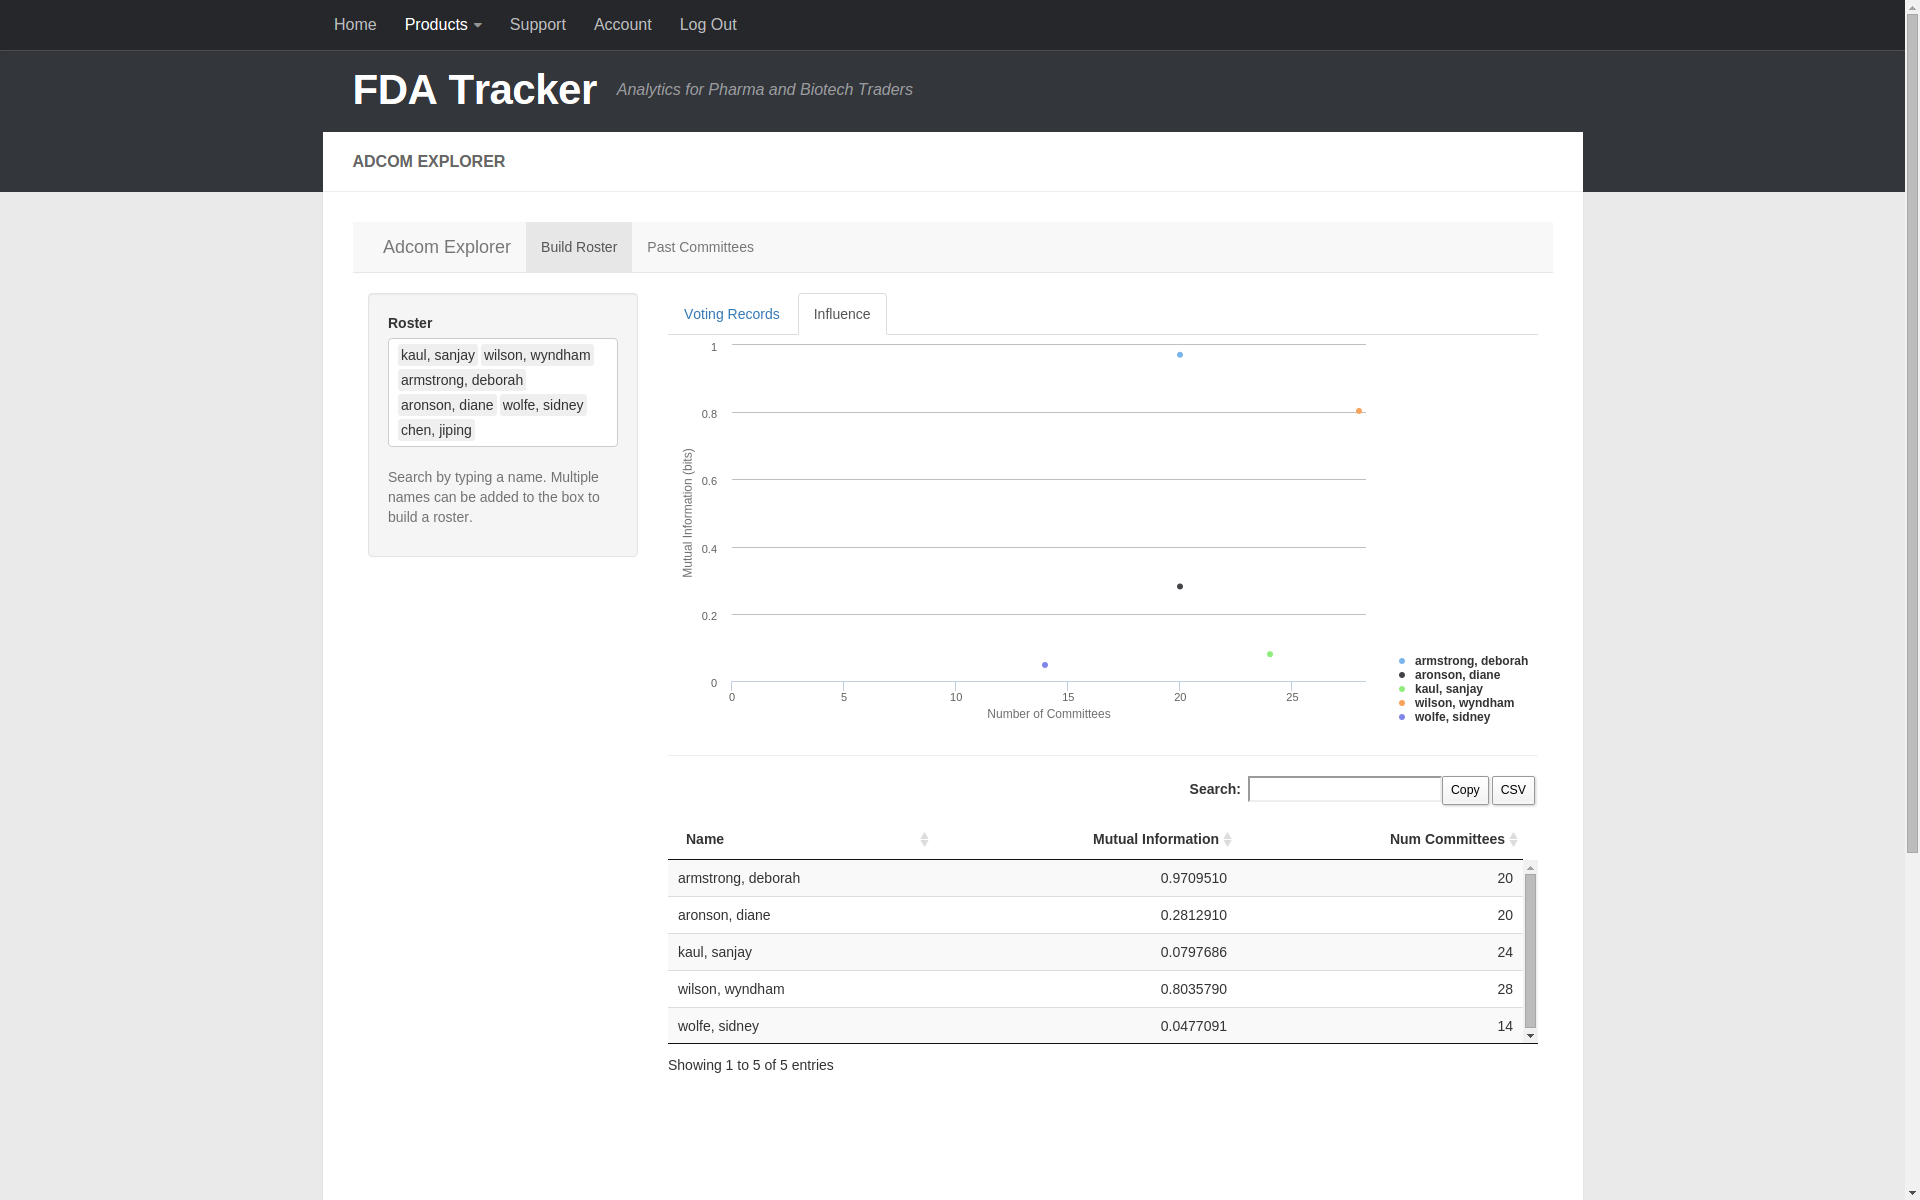Click the ADCOM EXPLORER page heading
Screen dimensions: 1920x1200
point(429,162)
